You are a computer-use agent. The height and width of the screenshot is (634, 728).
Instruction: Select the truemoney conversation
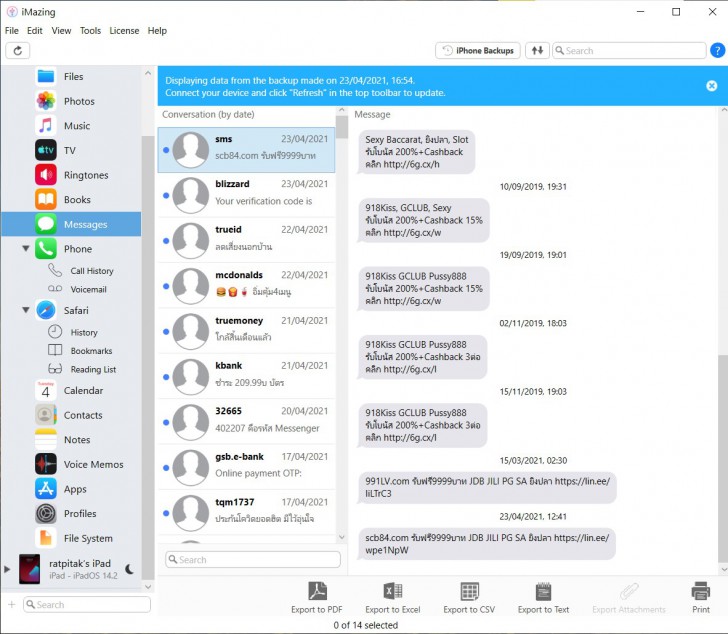tap(246, 331)
